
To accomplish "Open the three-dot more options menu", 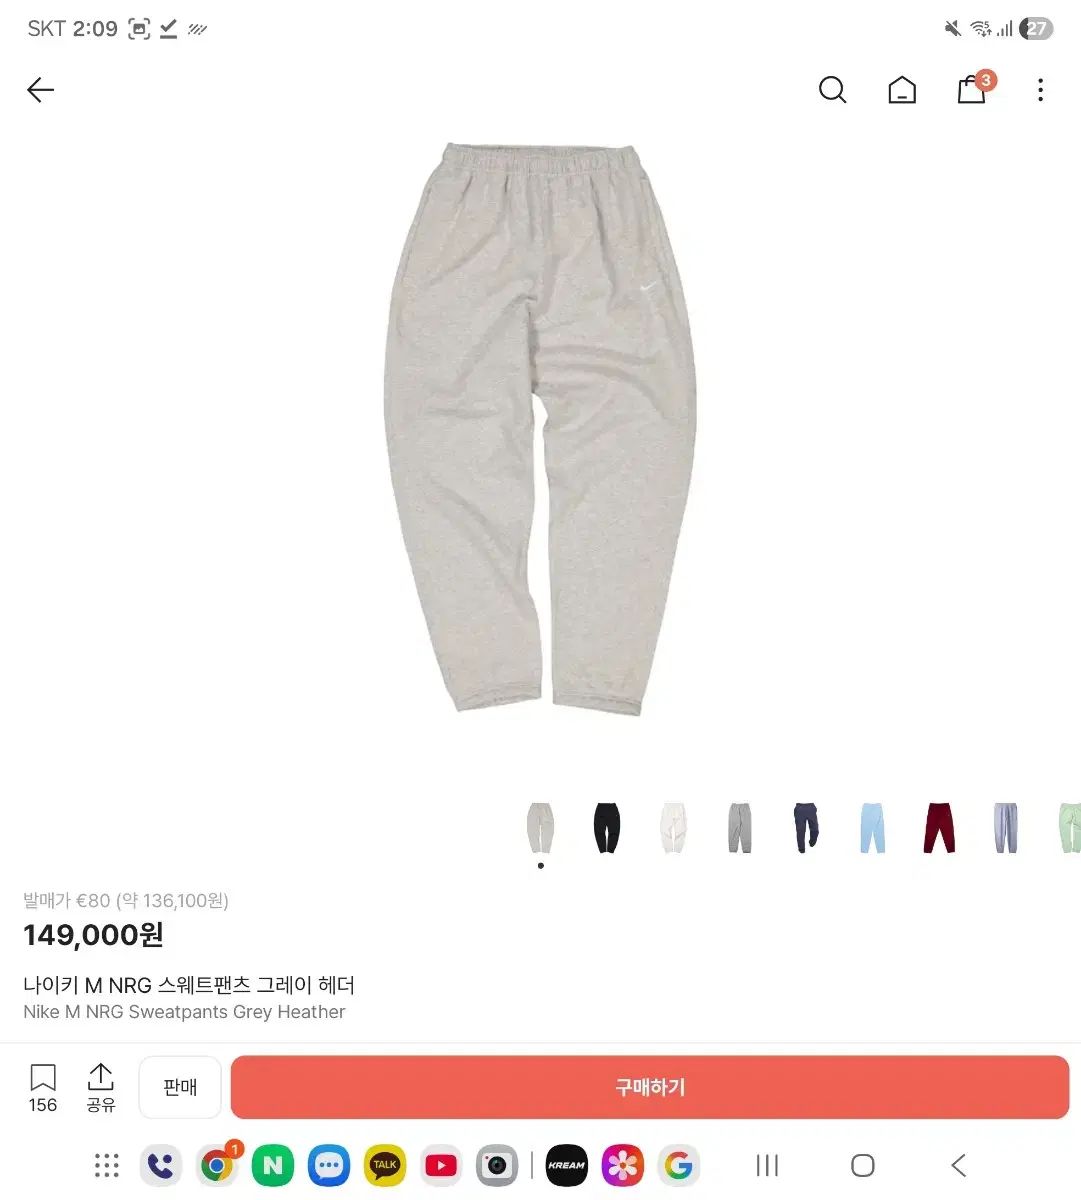I will click(x=1040, y=90).
